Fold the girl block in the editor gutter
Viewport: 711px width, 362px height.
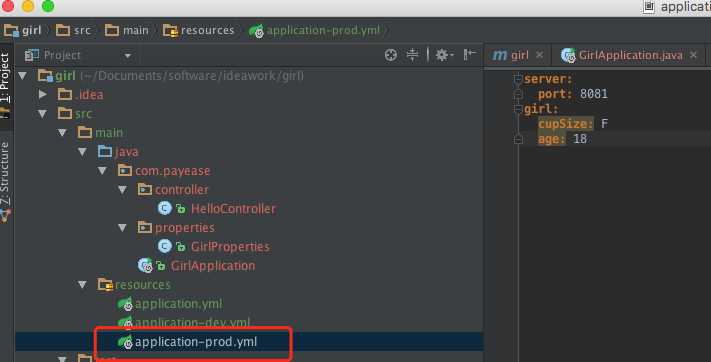coord(518,109)
